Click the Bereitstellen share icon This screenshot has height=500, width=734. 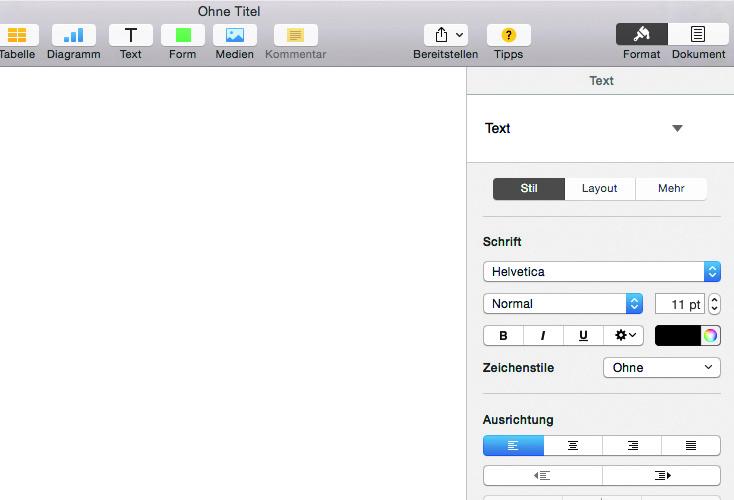coord(441,35)
